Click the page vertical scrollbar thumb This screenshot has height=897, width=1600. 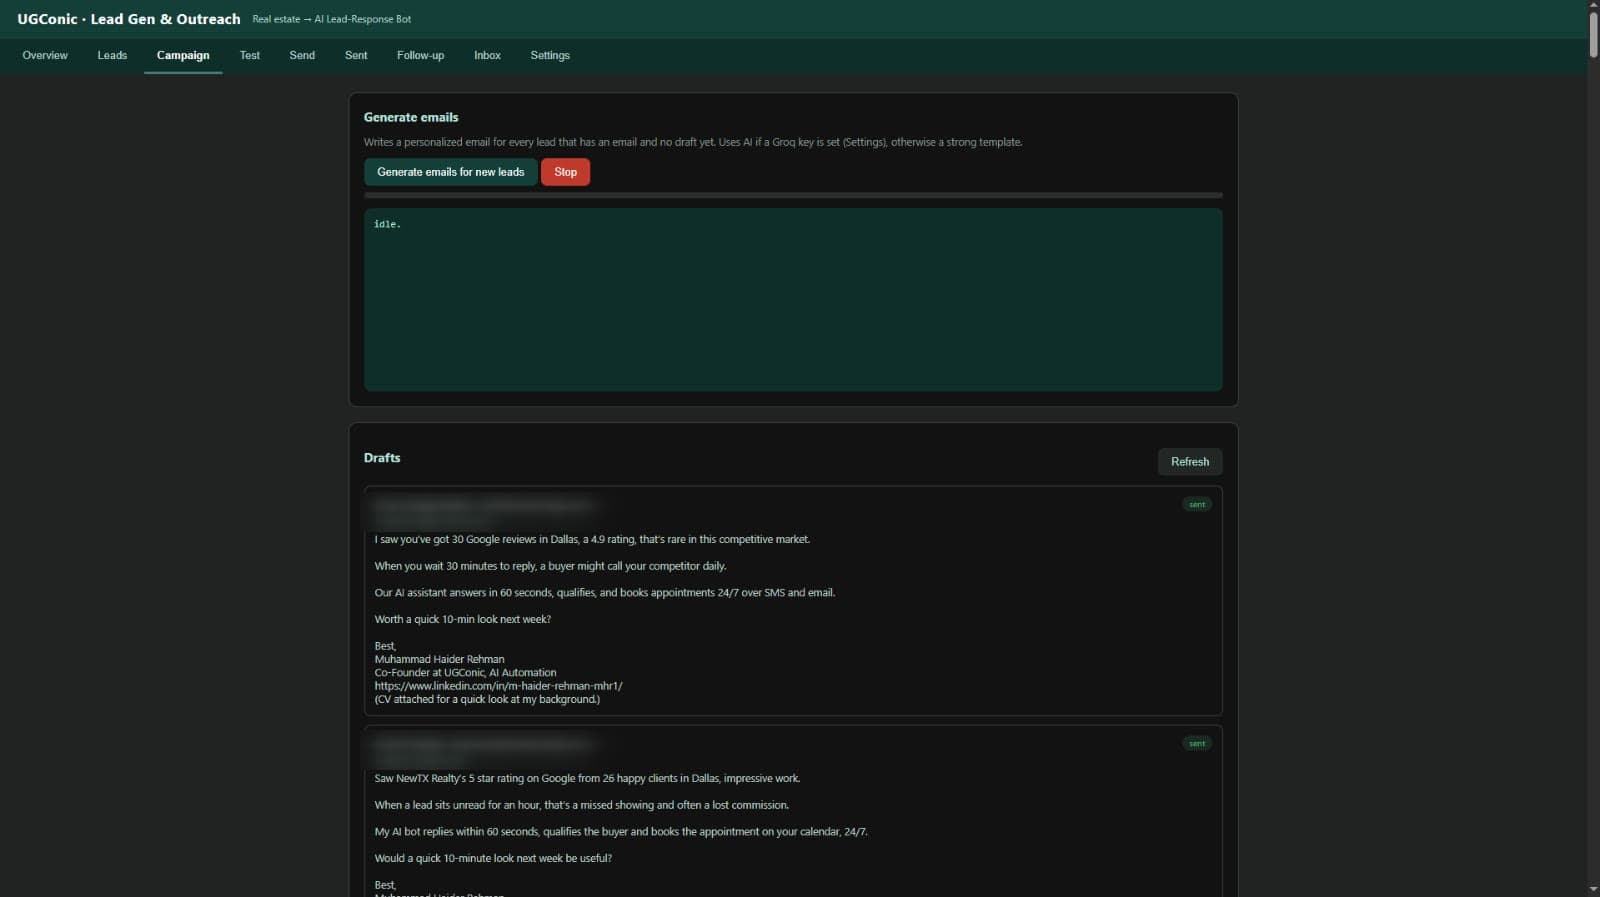click(x=1593, y=35)
